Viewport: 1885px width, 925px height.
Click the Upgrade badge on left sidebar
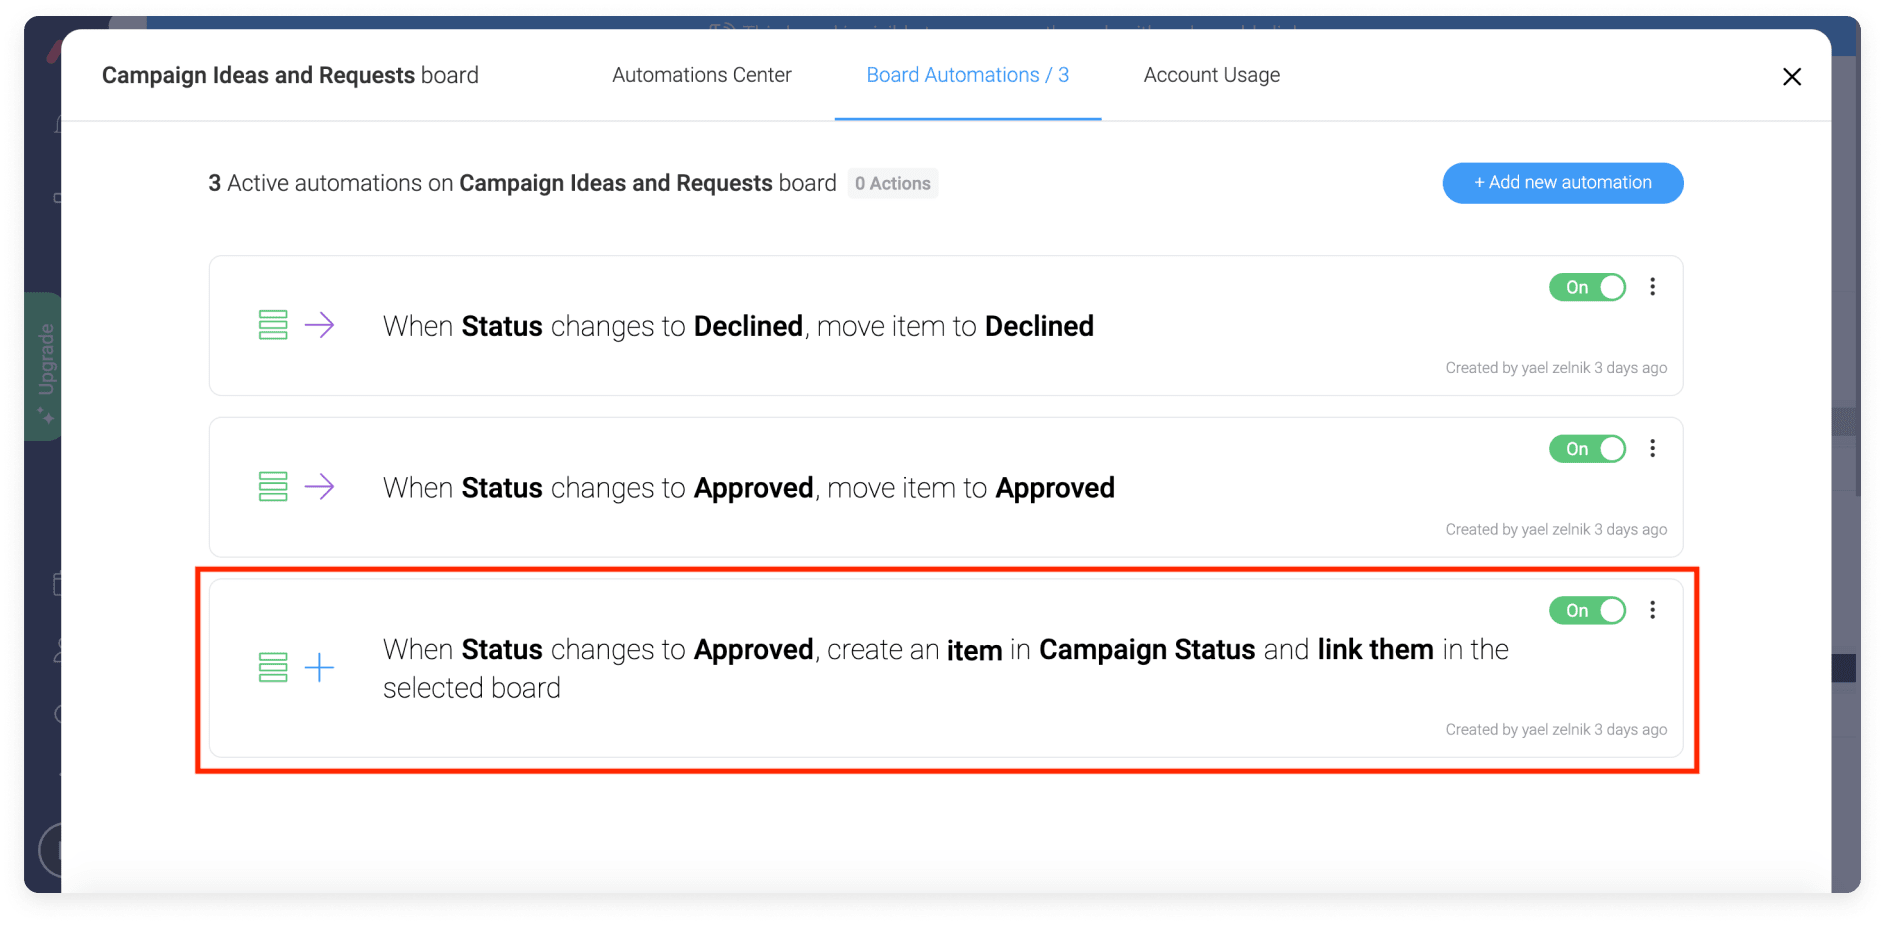coord(44,367)
